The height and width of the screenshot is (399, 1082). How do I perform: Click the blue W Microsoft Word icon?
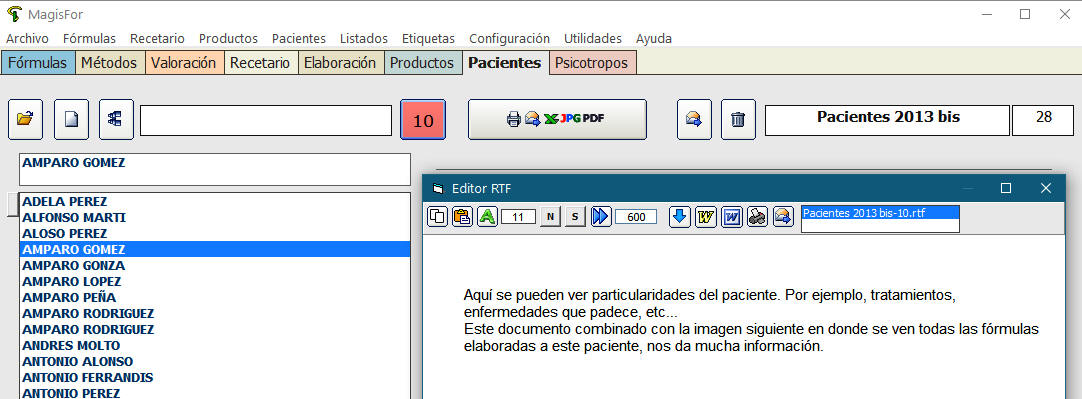coord(731,217)
